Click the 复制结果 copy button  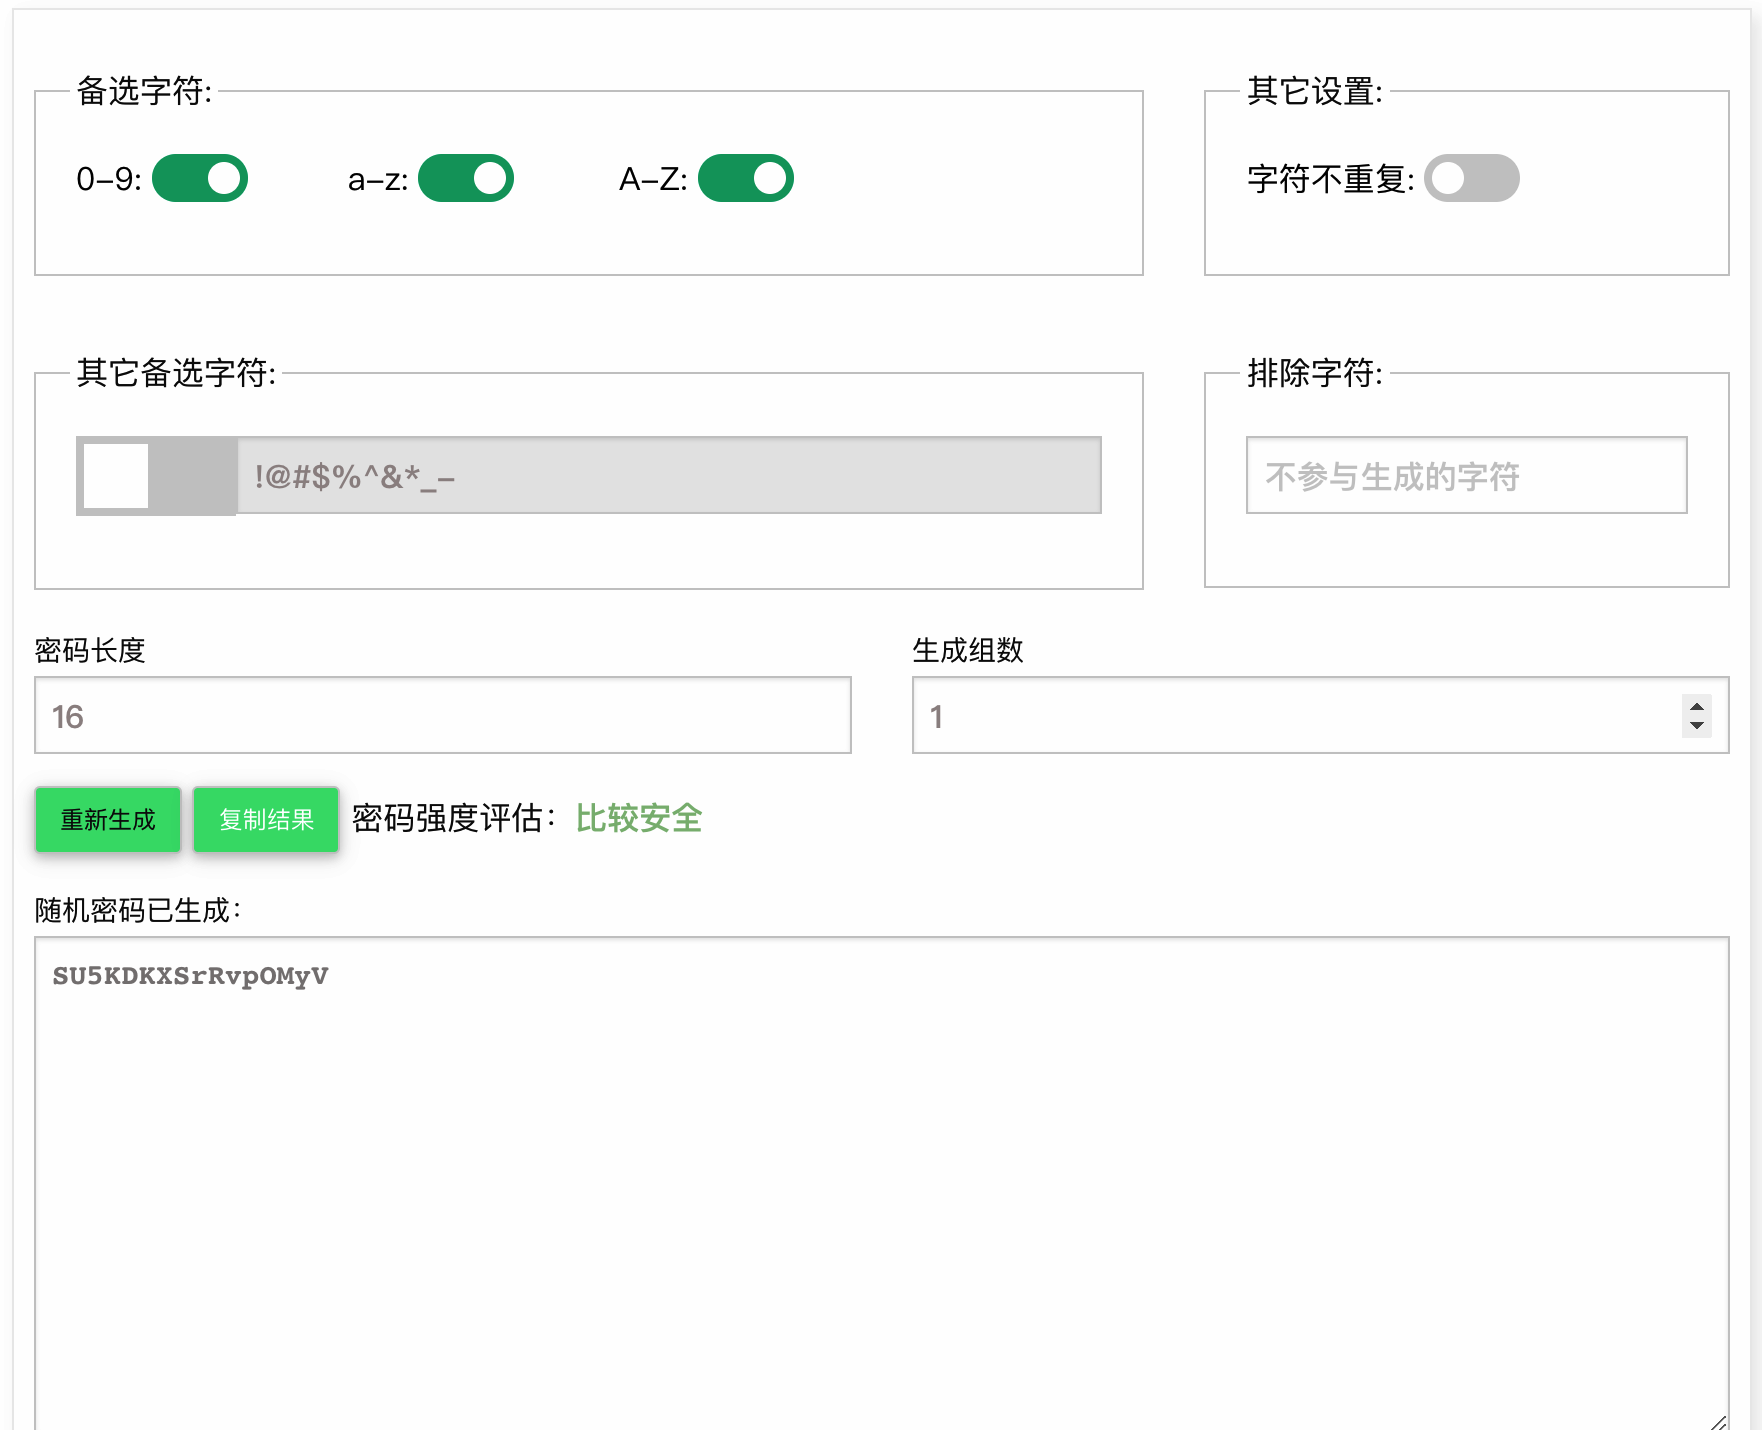265,819
